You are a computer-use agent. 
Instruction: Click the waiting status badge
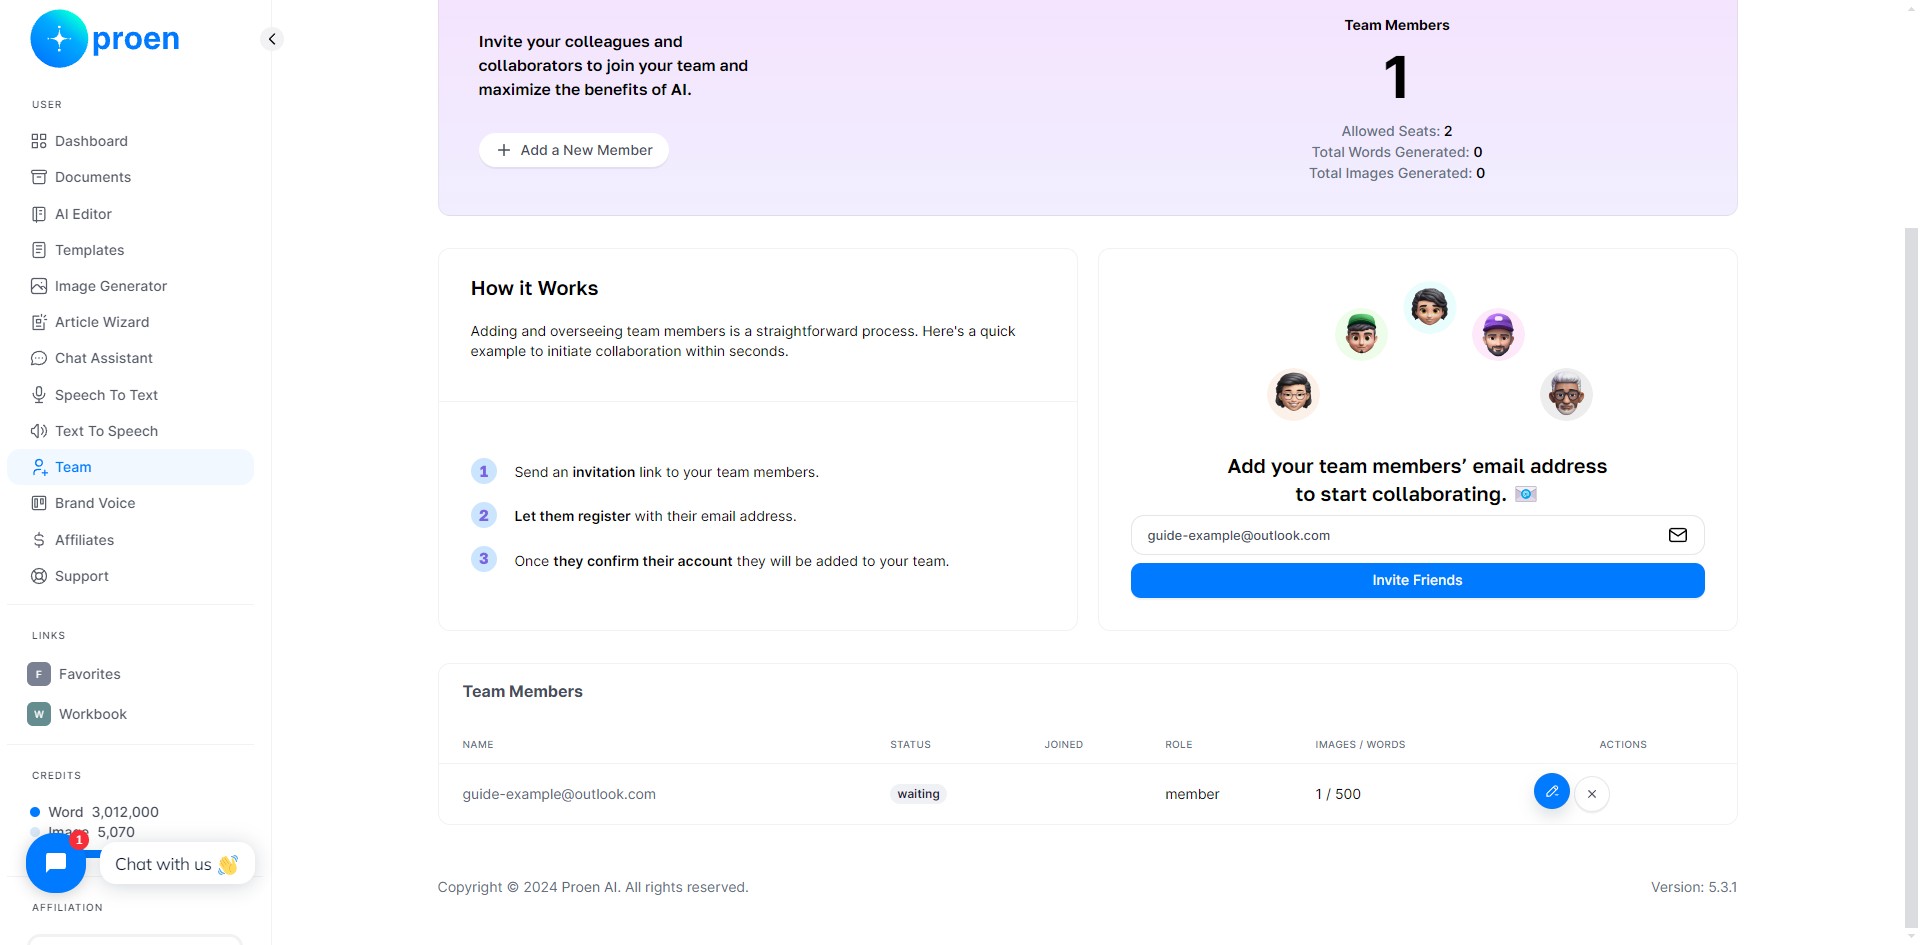tap(918, 794)
